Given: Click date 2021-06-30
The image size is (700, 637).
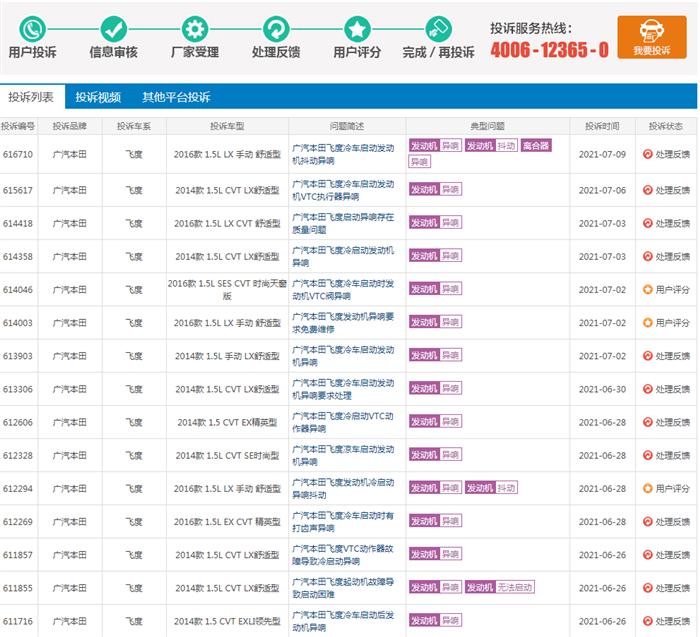Looking at the screenshot, I should (x=602, y=389).
